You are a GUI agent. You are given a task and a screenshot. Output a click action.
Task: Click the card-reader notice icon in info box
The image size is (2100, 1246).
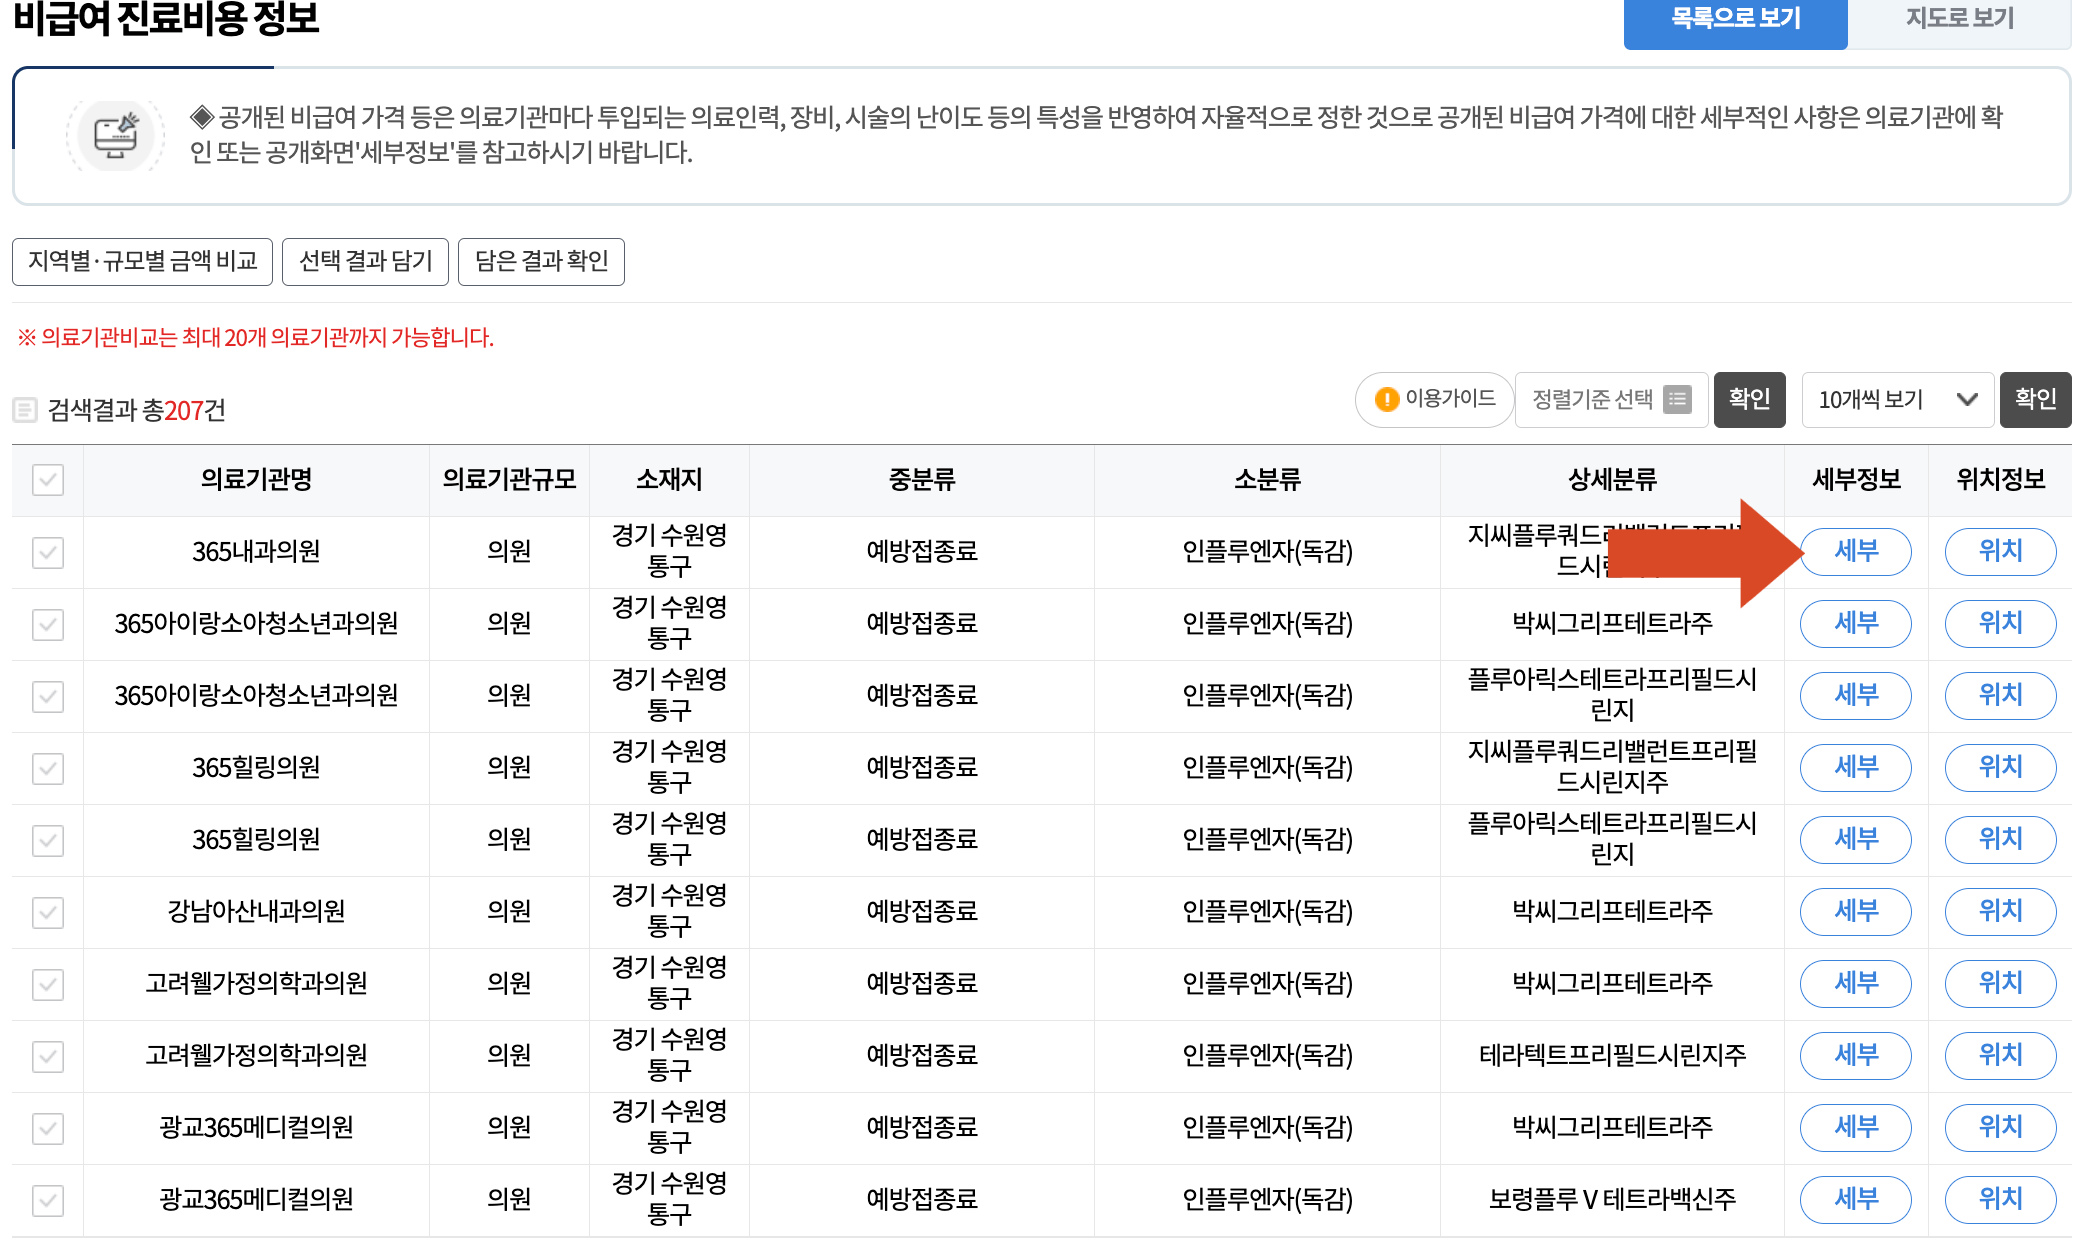115,135
